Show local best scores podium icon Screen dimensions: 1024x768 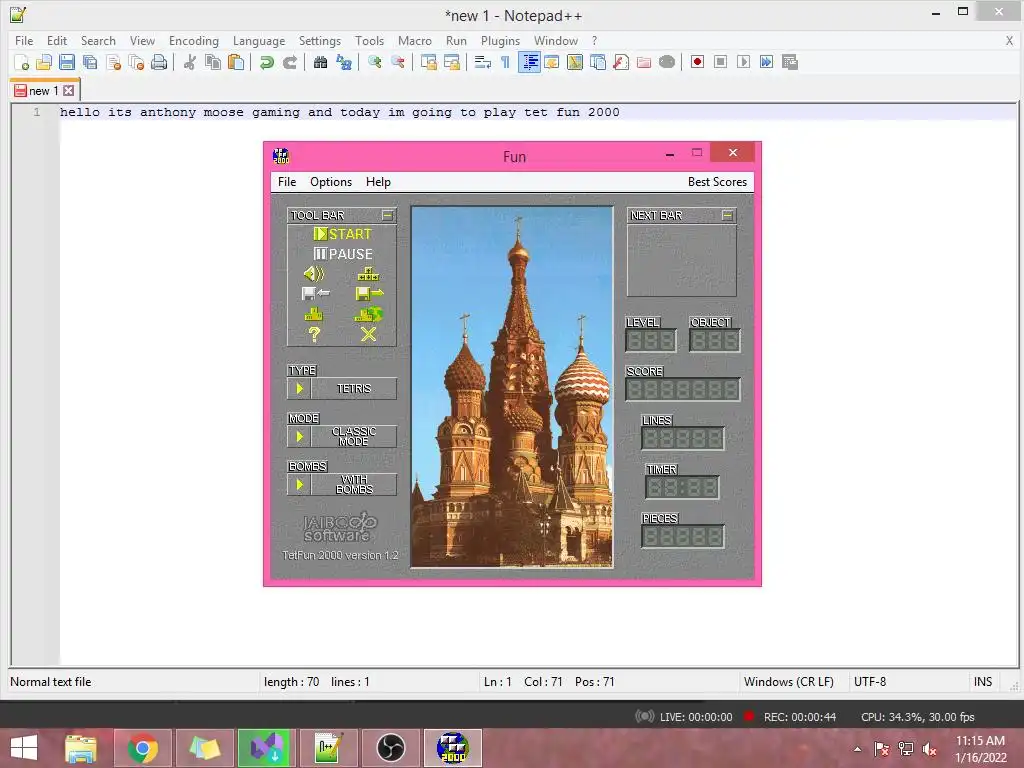point(314,314)
